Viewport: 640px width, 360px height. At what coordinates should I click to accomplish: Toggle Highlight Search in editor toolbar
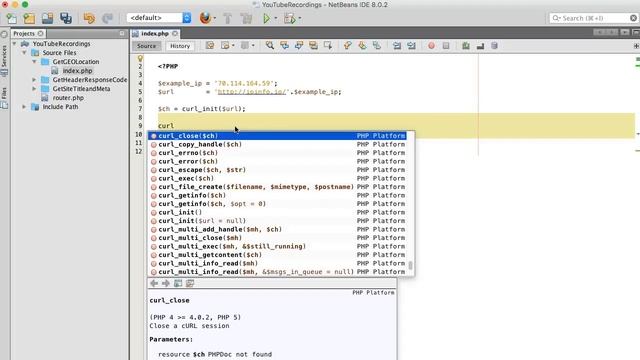[313, 46]
